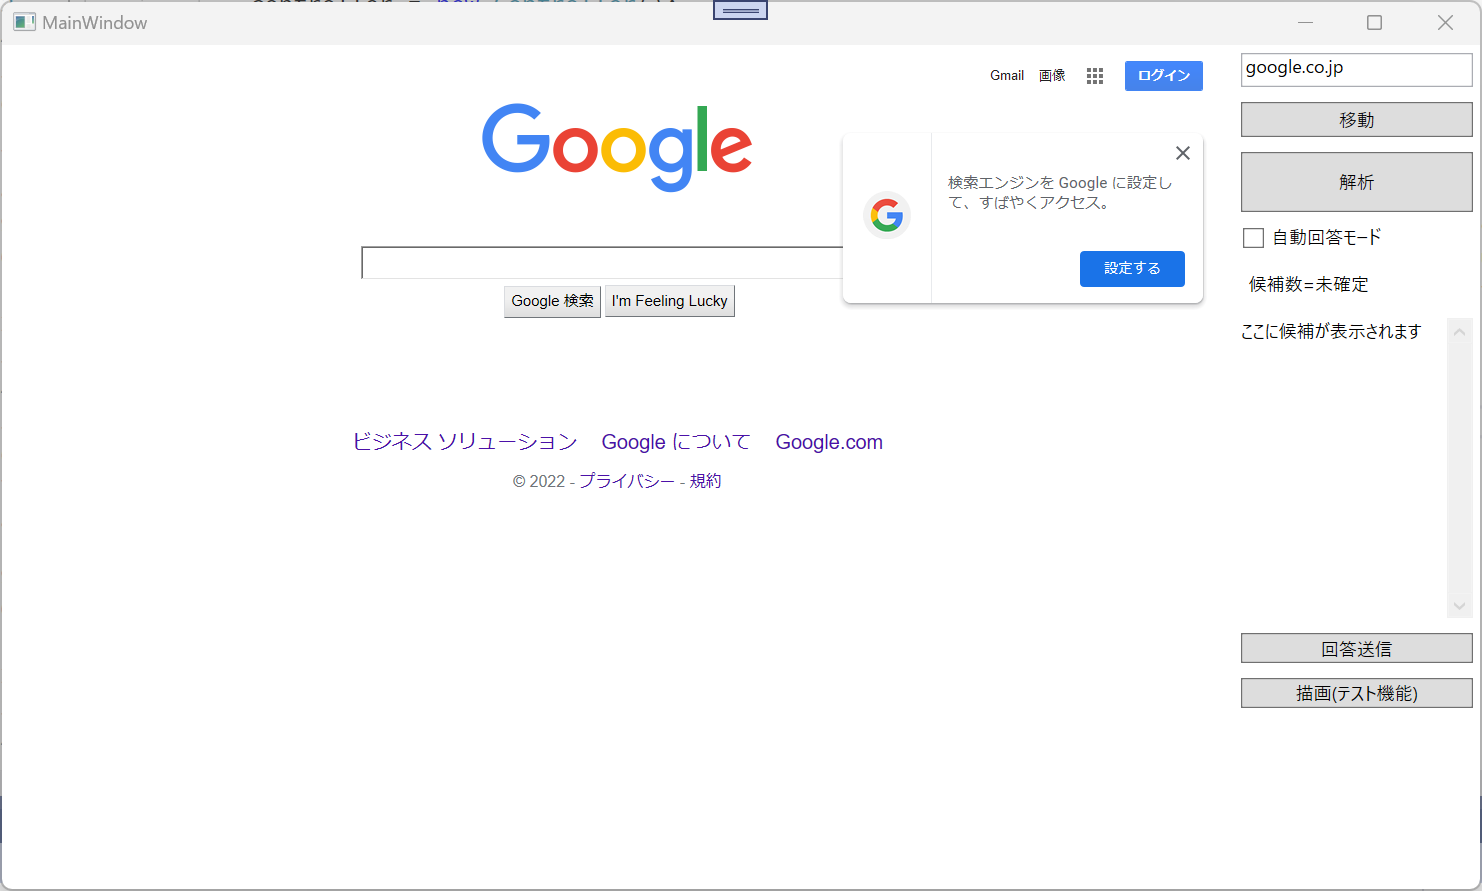Viewport: 1482px width, 891px height.
Task: Open the Google について link
Action: [676, 442]
